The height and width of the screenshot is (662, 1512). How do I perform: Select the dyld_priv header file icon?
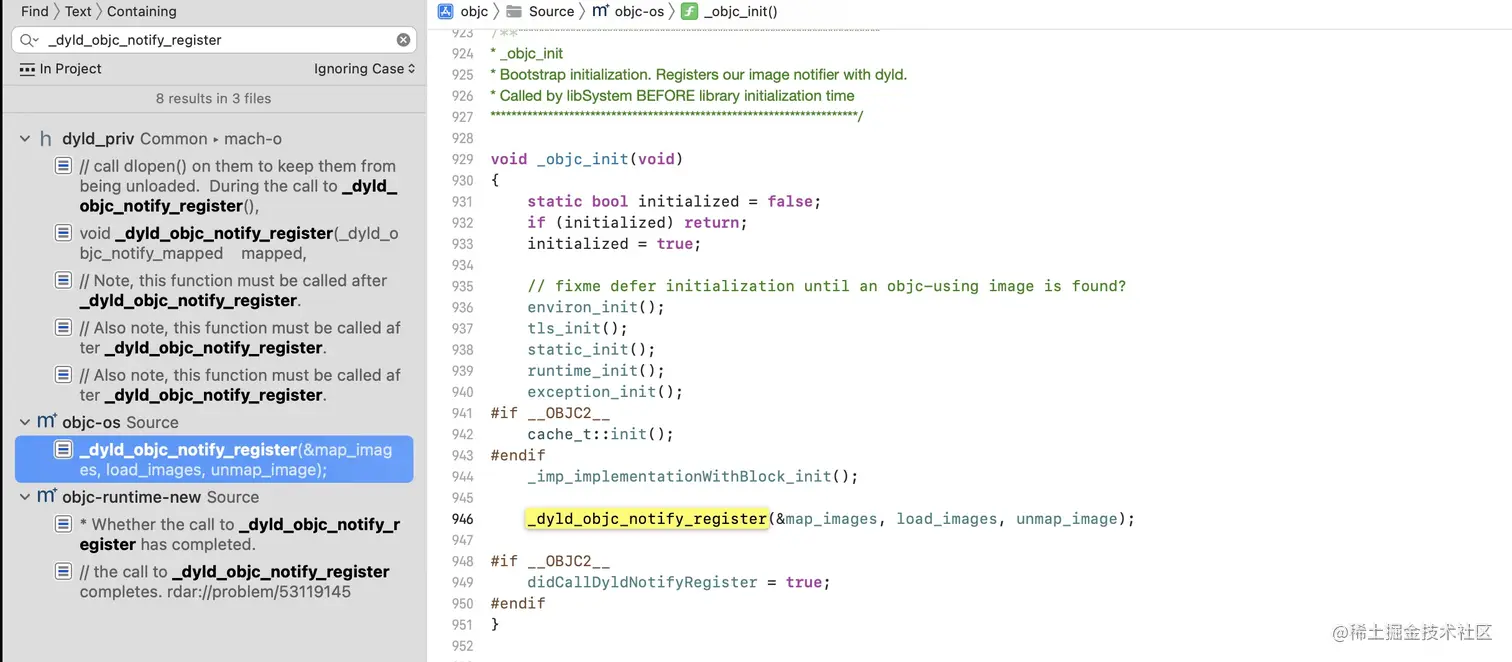(x=46, y=139)
